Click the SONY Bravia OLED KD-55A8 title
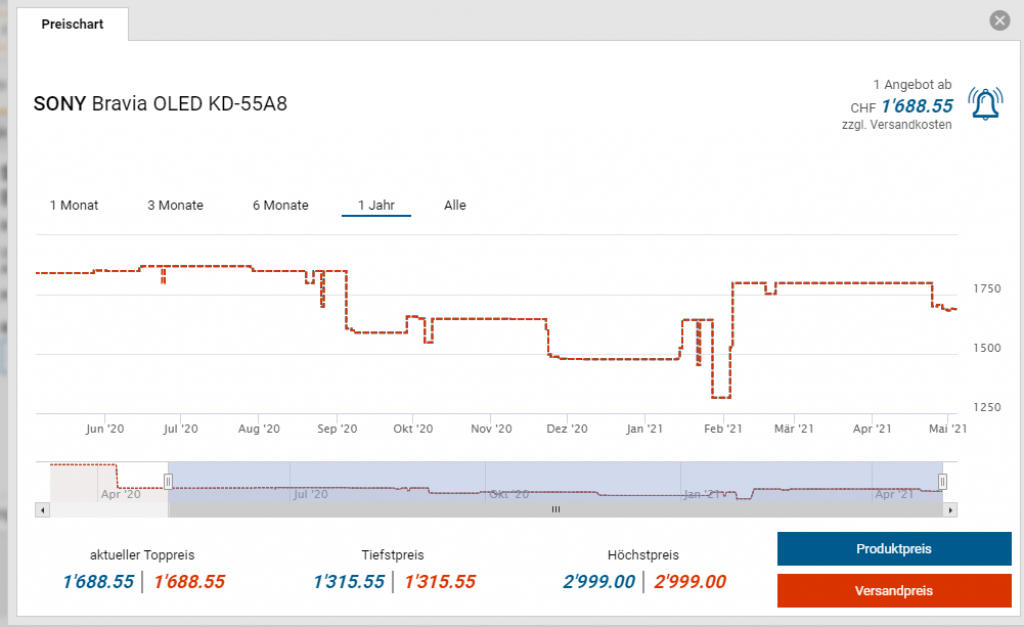The image size is (1024, 627). [x=161, y=104]
